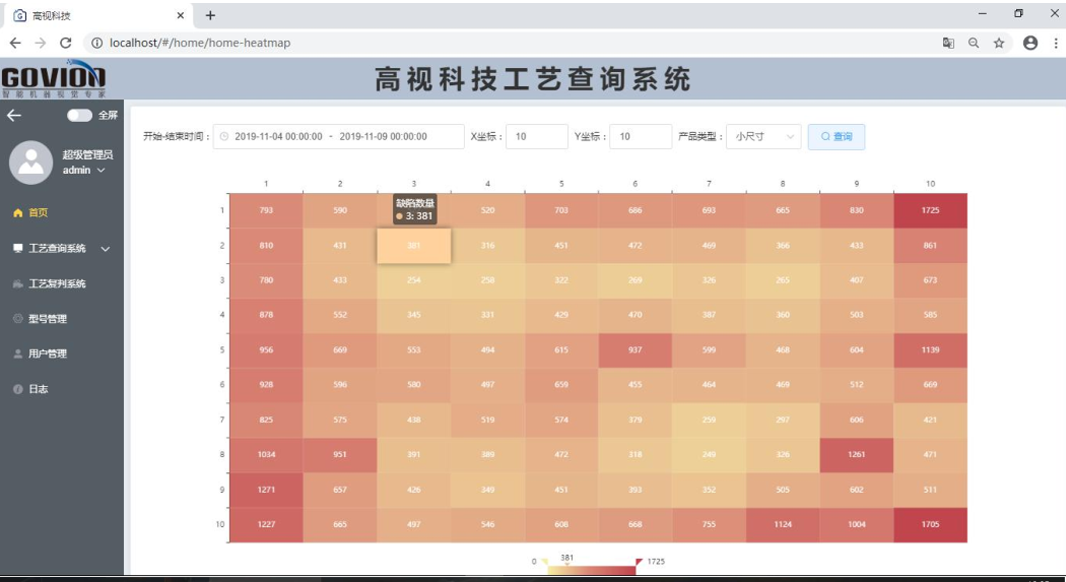This screenshot has width=1066, height=582.
Task: Click the heatmap cell with value 1261
Action: 857,455
